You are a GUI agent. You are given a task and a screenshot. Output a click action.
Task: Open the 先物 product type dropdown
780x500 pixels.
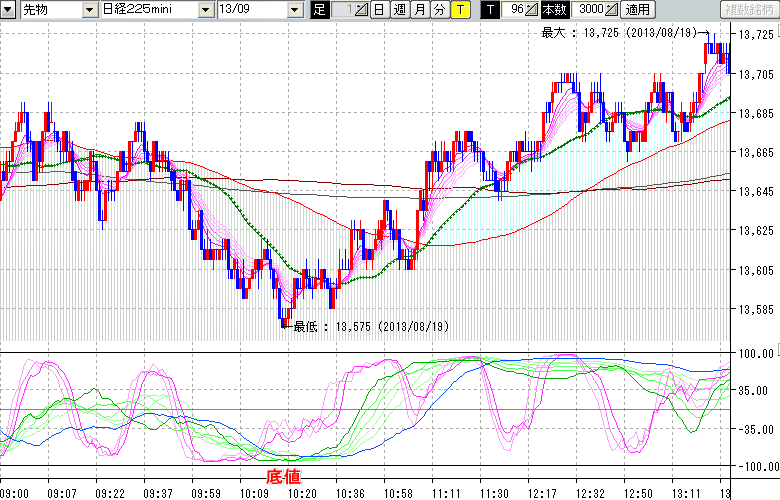pyautogui.click(x=90, y=9)
